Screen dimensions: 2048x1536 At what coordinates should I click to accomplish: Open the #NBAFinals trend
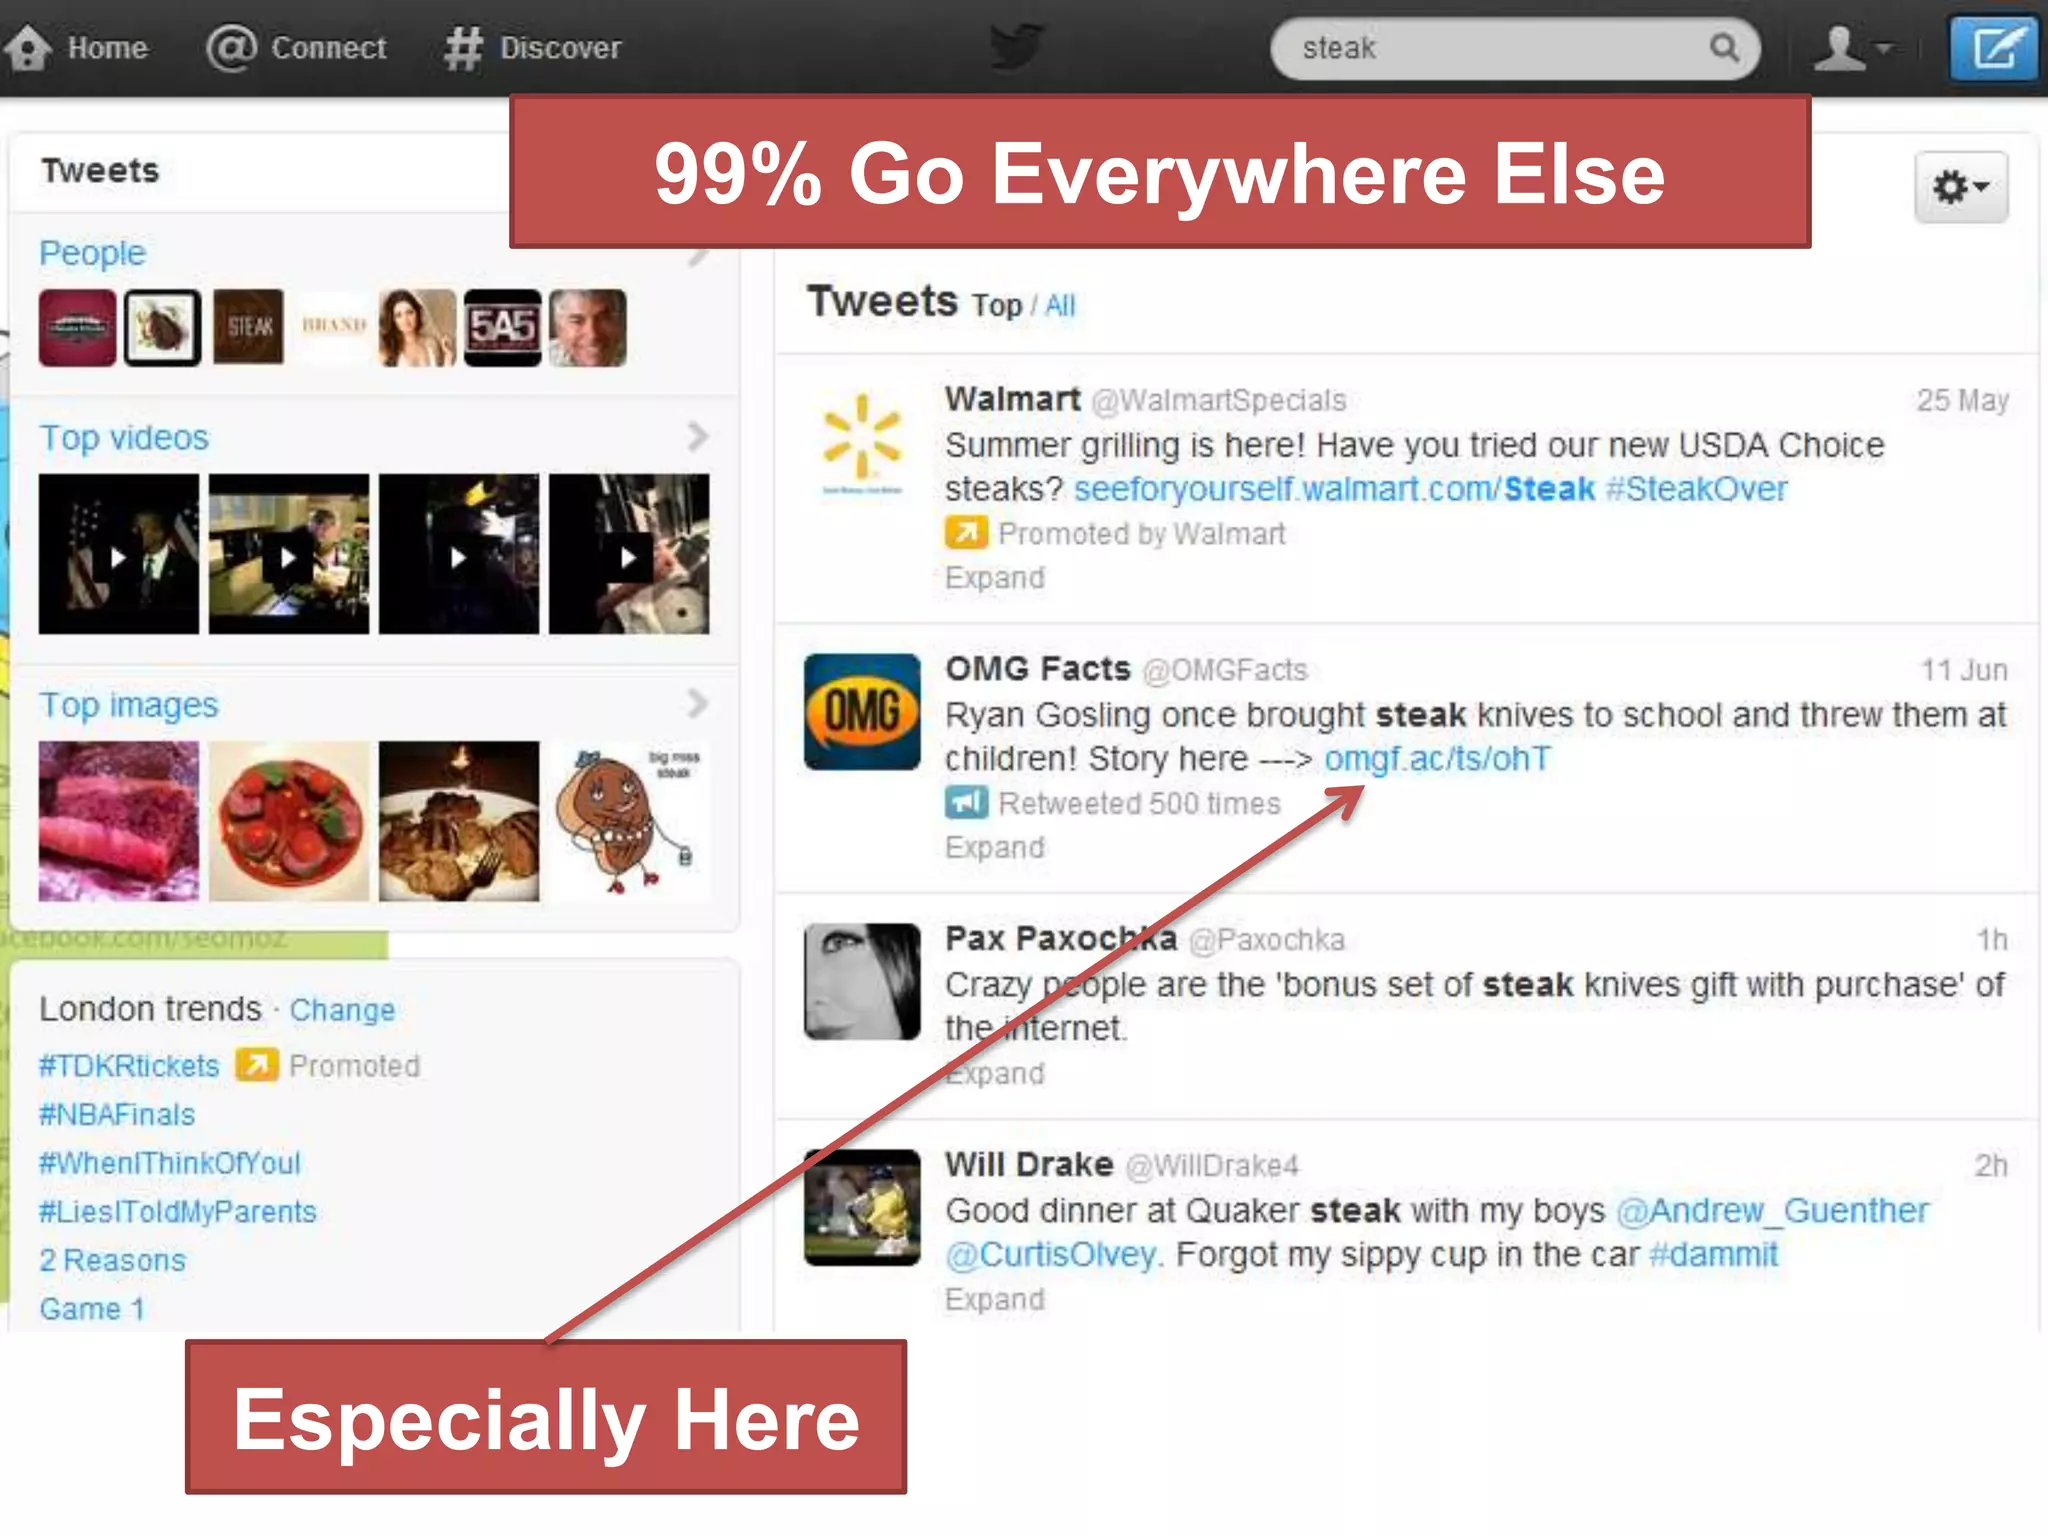click(117, 1114)
